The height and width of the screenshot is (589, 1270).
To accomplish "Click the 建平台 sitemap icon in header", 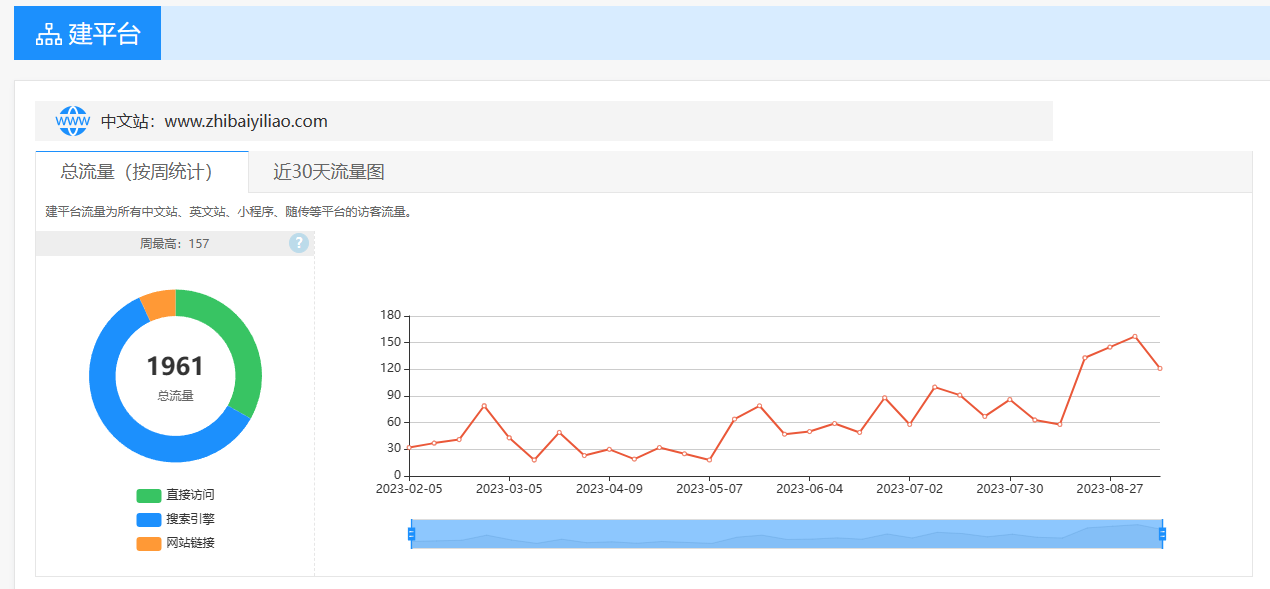I will [x=48, y=34].
